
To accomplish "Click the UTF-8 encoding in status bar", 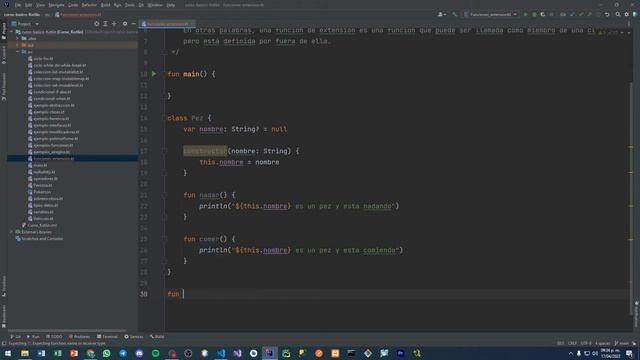I will click(586, 343).
